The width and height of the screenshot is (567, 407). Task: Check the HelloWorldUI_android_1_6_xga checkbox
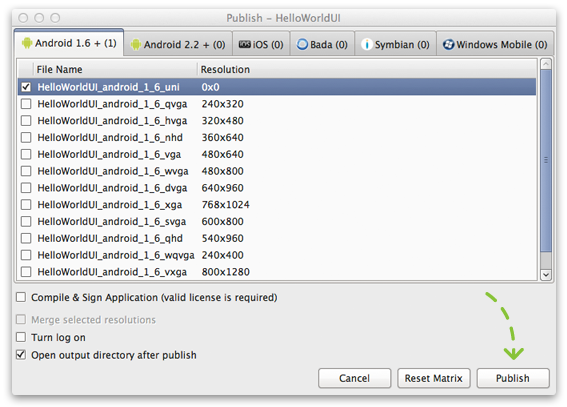(26, 205)
